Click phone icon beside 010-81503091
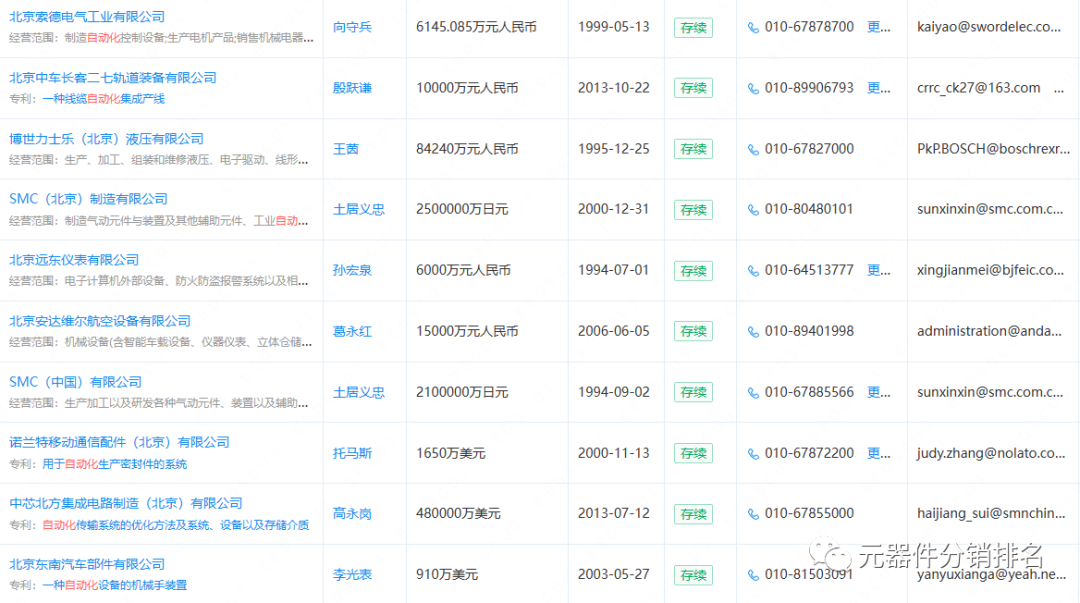The width and height of the screenshot is (1080, 603). tap(754, 575)
